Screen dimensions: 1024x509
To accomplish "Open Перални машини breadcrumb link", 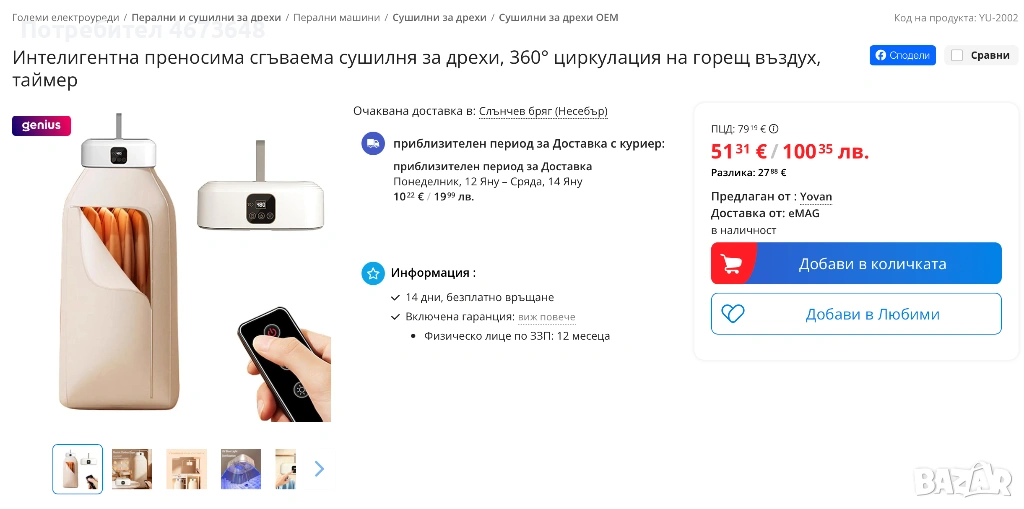I will coord(336,18).
